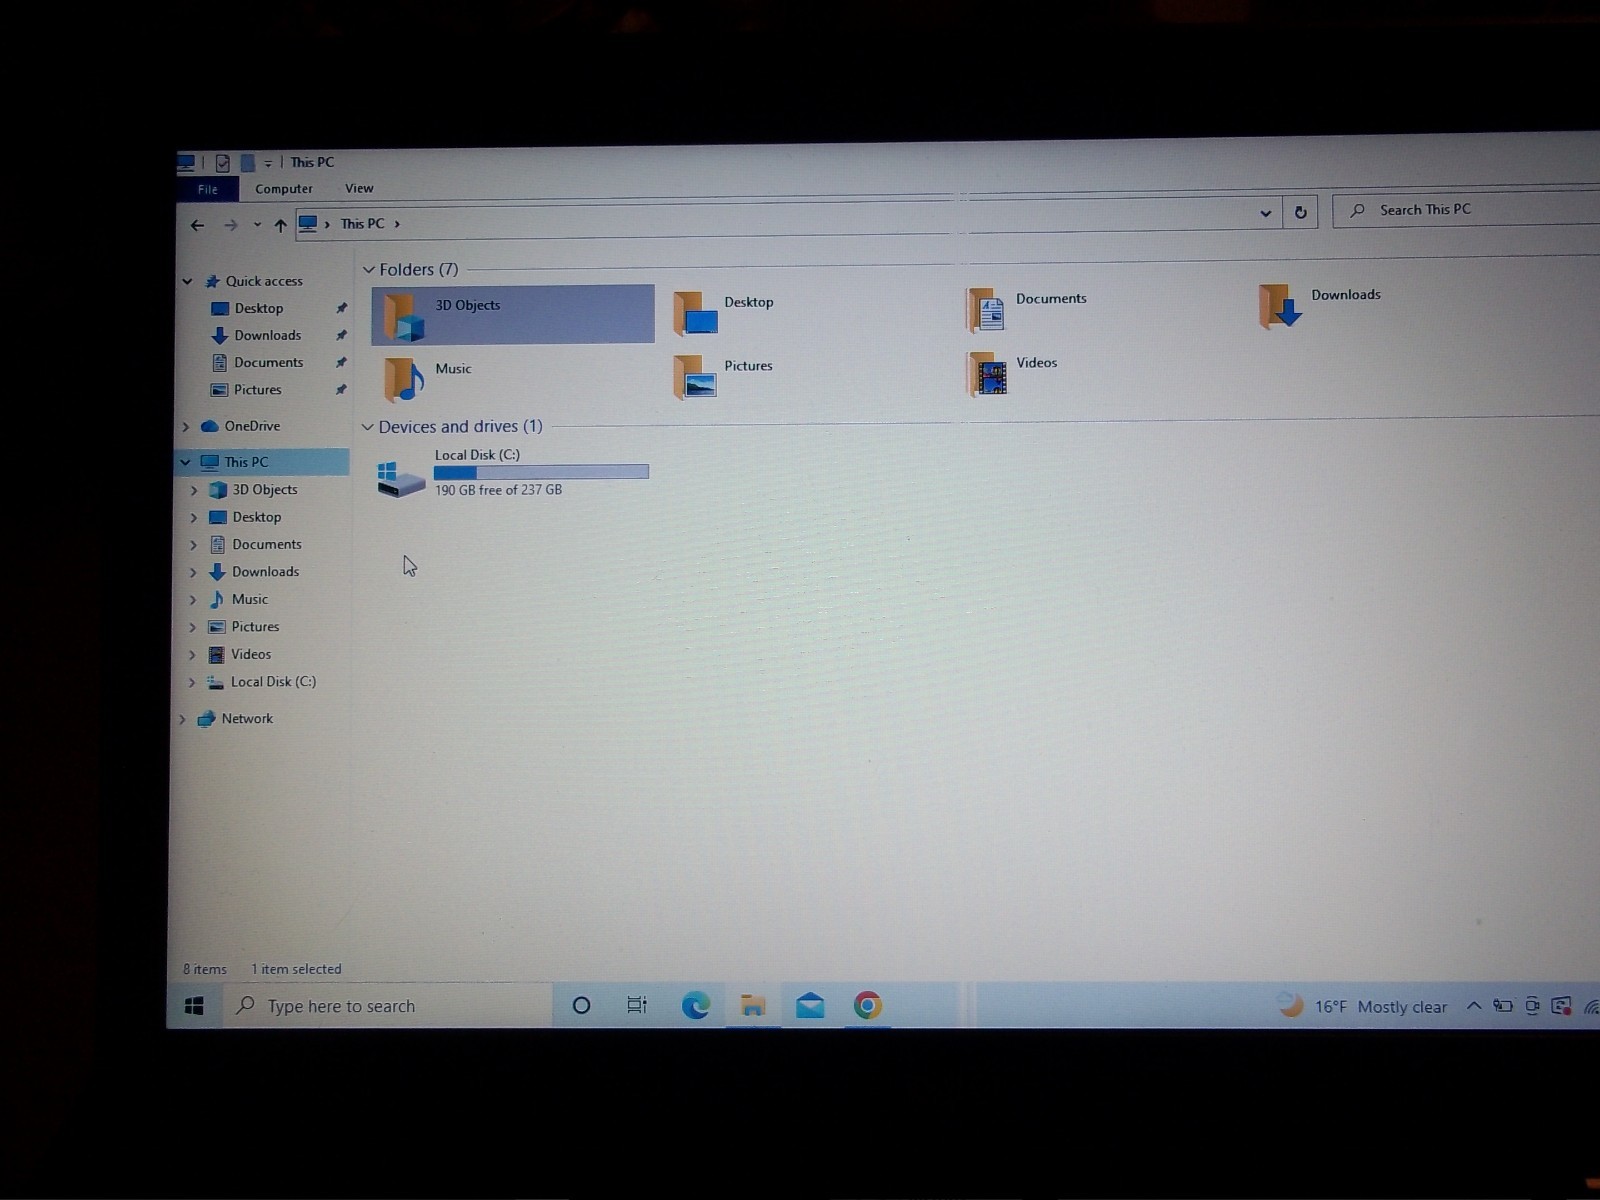Expand 3D Objects in the navigation tree
The height and width of the screenshot is (1200, 1600).
click(x=193, y=490)
